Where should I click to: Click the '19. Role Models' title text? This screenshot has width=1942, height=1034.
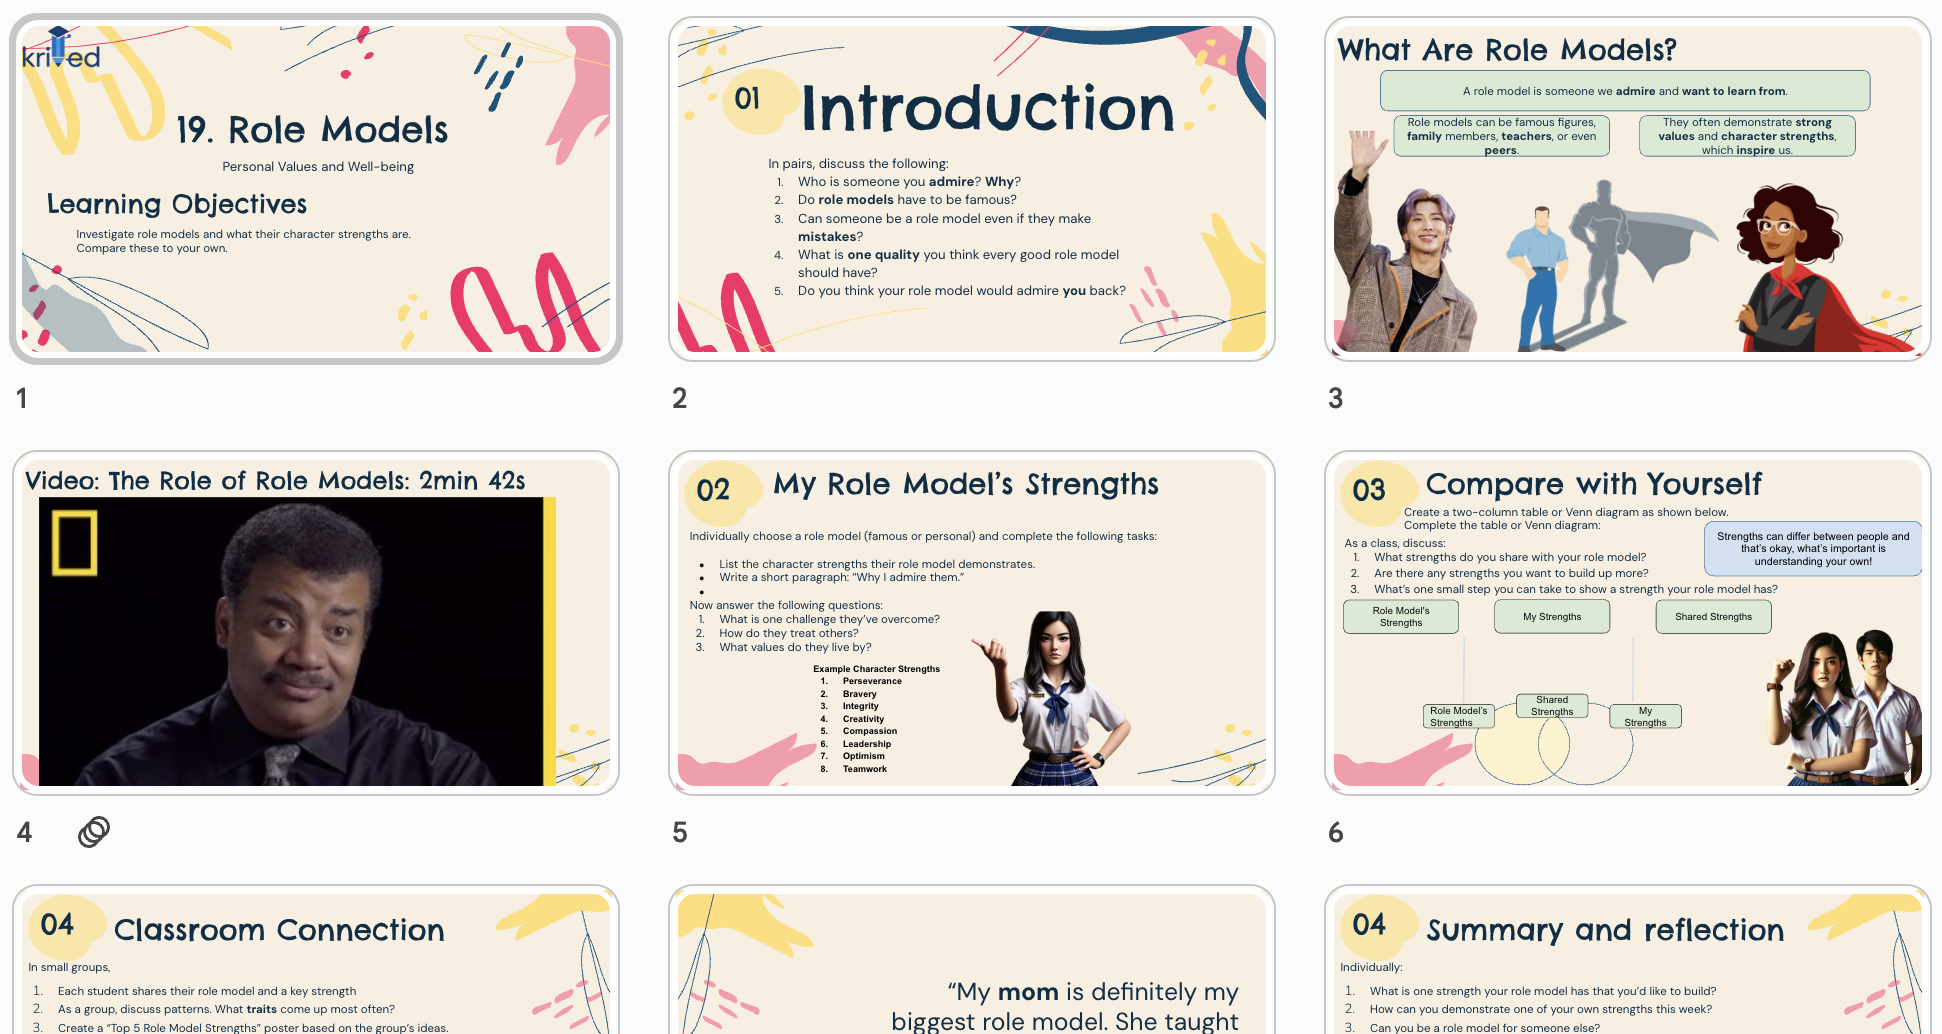(x=312, y=130)
